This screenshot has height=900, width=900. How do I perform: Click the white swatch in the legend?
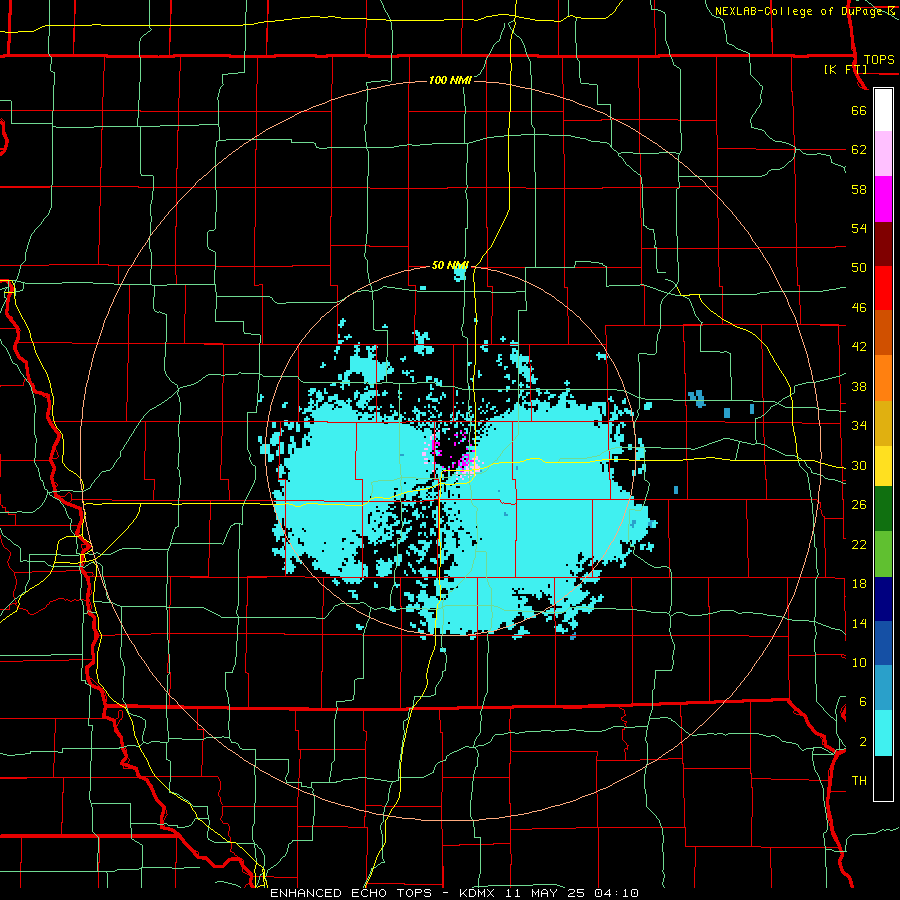[883, 110]
